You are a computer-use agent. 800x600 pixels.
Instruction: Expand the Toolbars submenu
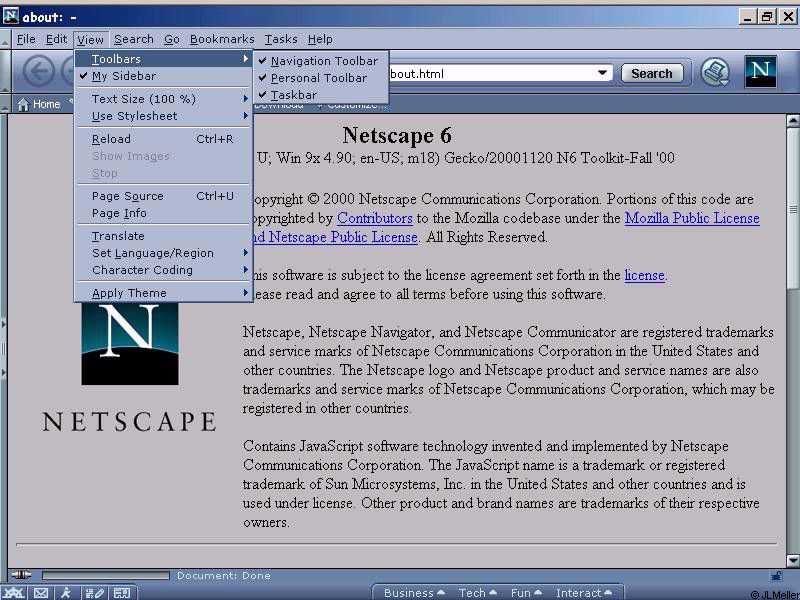[163, 59]
